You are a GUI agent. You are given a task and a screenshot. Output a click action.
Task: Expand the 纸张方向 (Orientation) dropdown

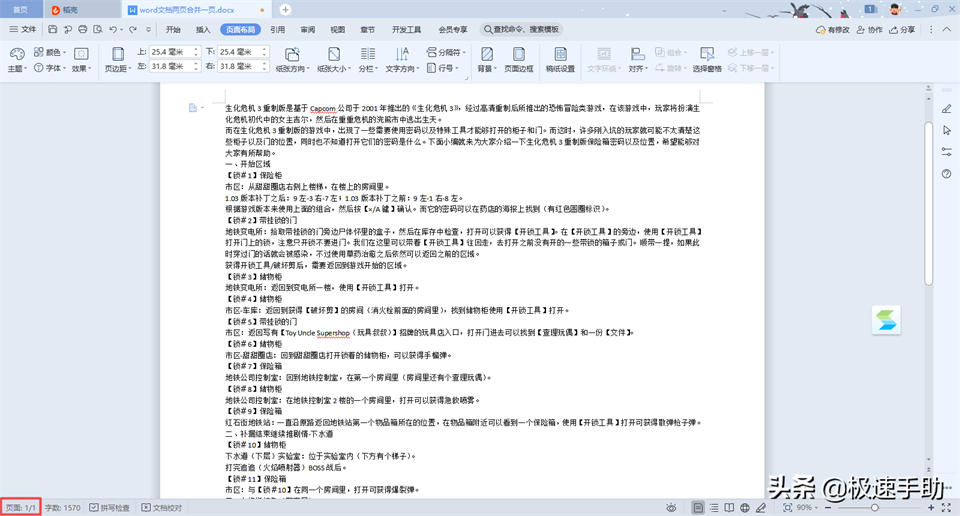coord(291,69)
